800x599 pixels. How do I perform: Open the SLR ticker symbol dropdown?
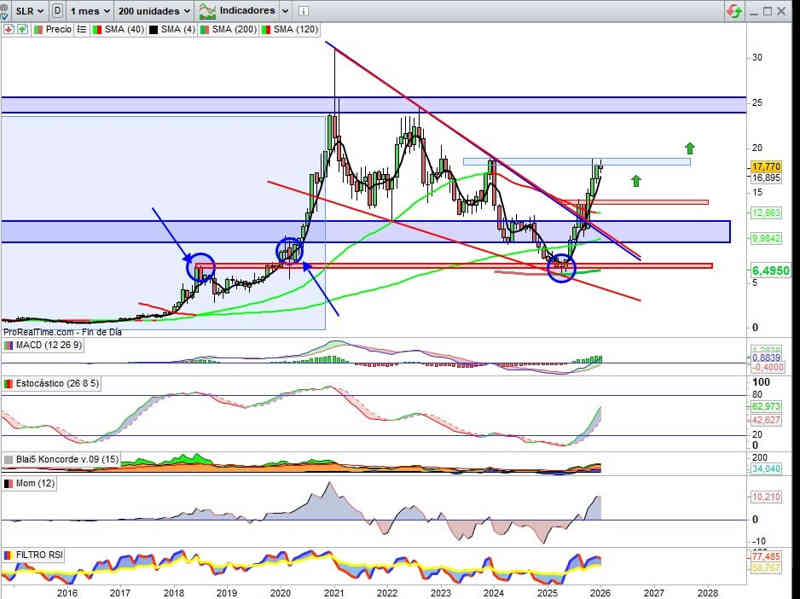[24, 10]
